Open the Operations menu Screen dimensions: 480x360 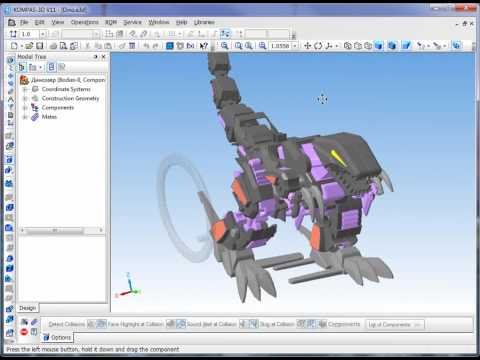(x=85, y=22)
